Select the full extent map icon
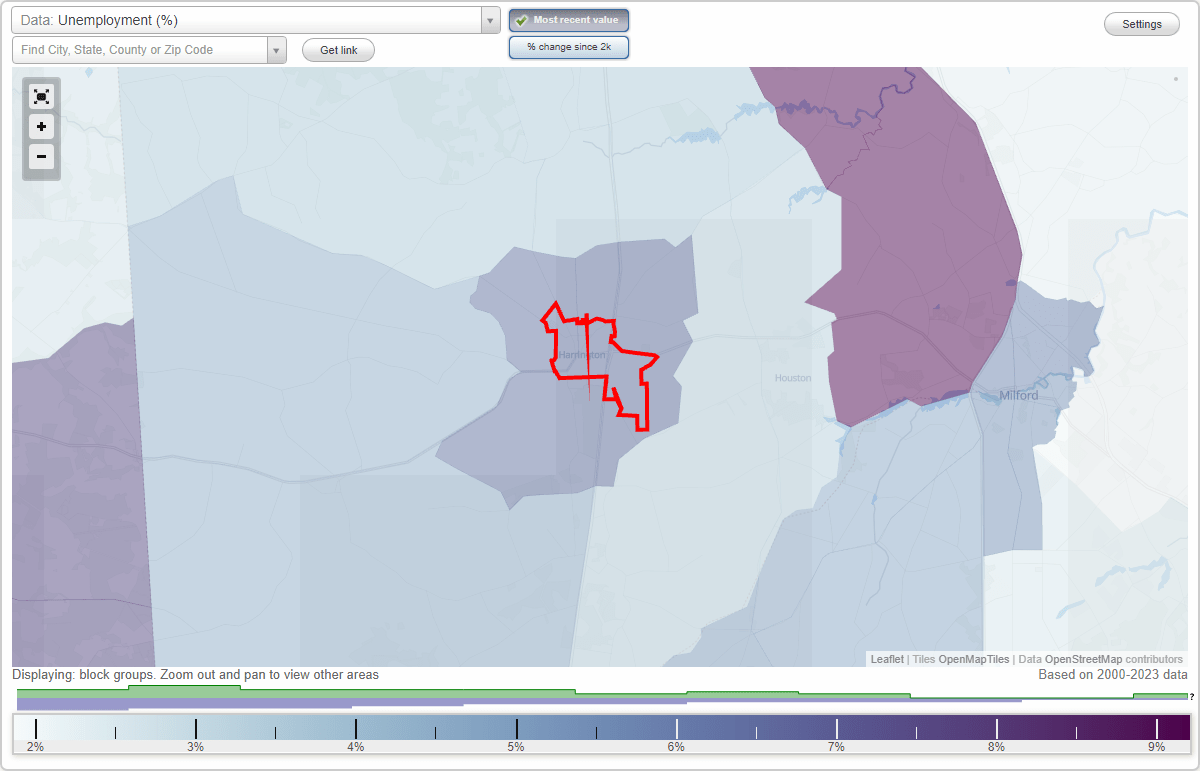The image size is (1200, 771). 41,96
